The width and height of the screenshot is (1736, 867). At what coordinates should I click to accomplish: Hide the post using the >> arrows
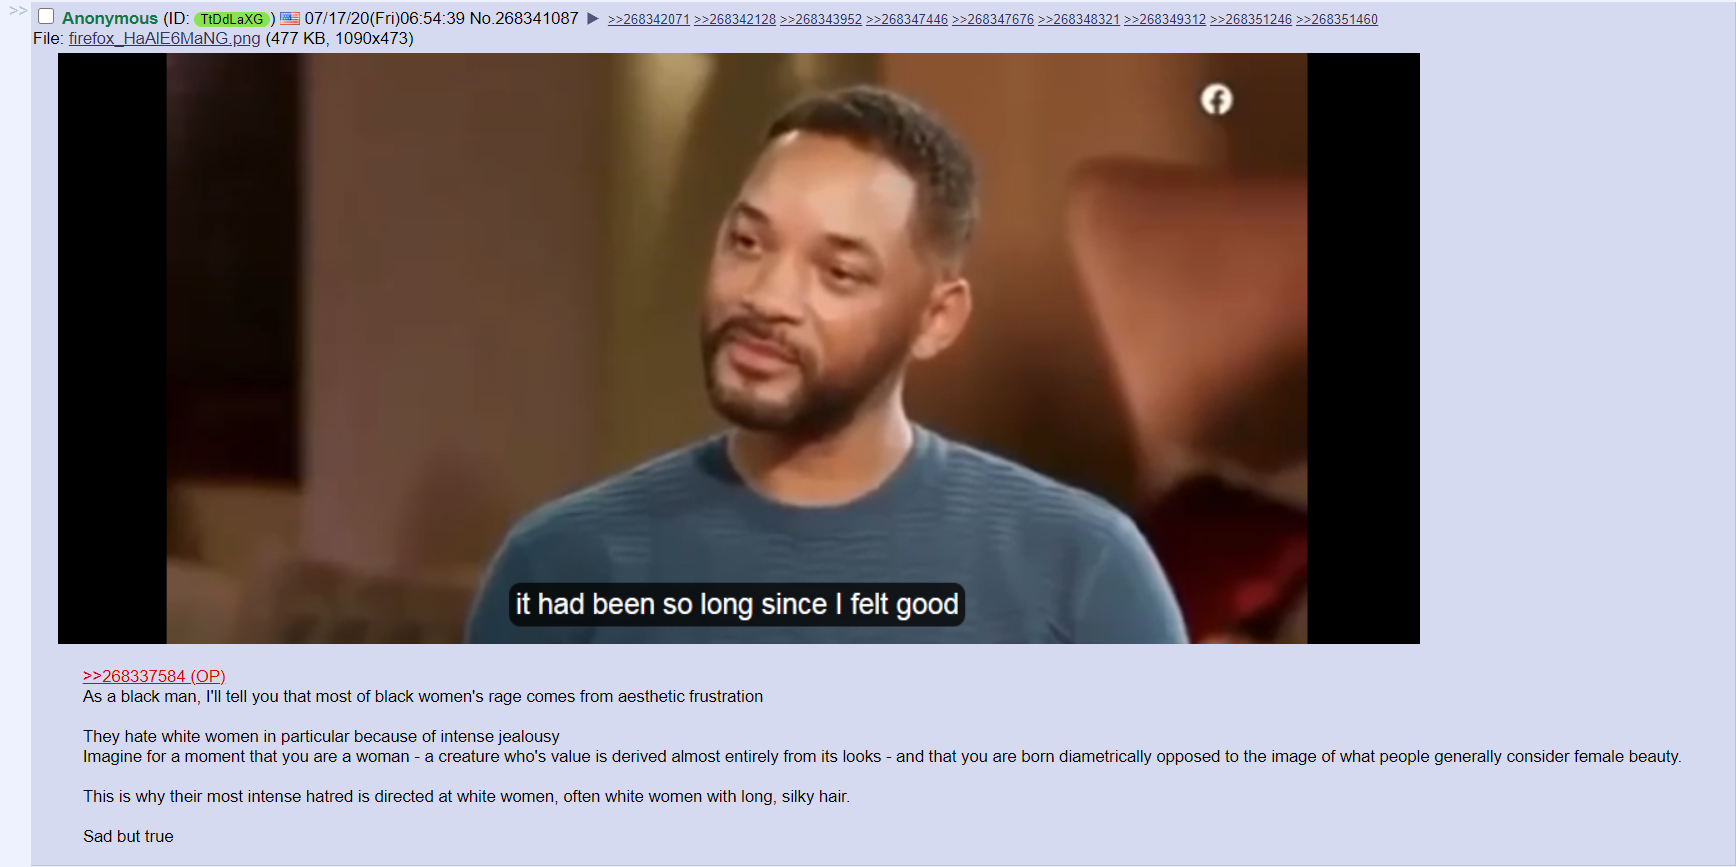pyautogui.click(x=18, y=11)
